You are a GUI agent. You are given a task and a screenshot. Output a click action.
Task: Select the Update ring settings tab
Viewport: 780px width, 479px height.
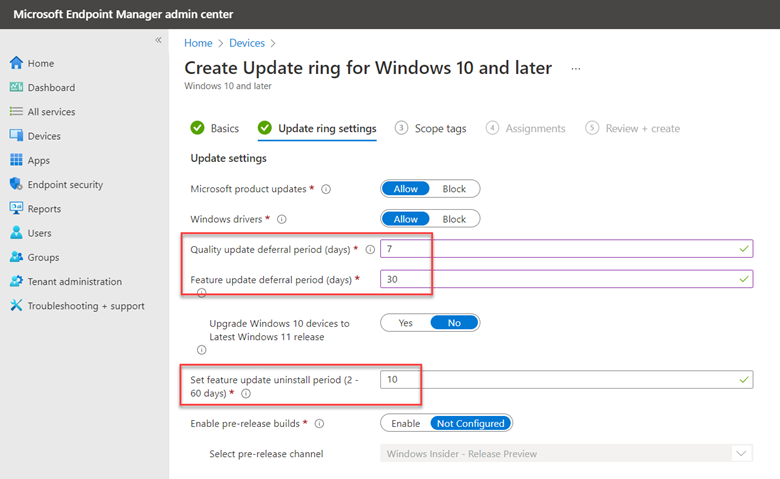(x=317, y=128)
